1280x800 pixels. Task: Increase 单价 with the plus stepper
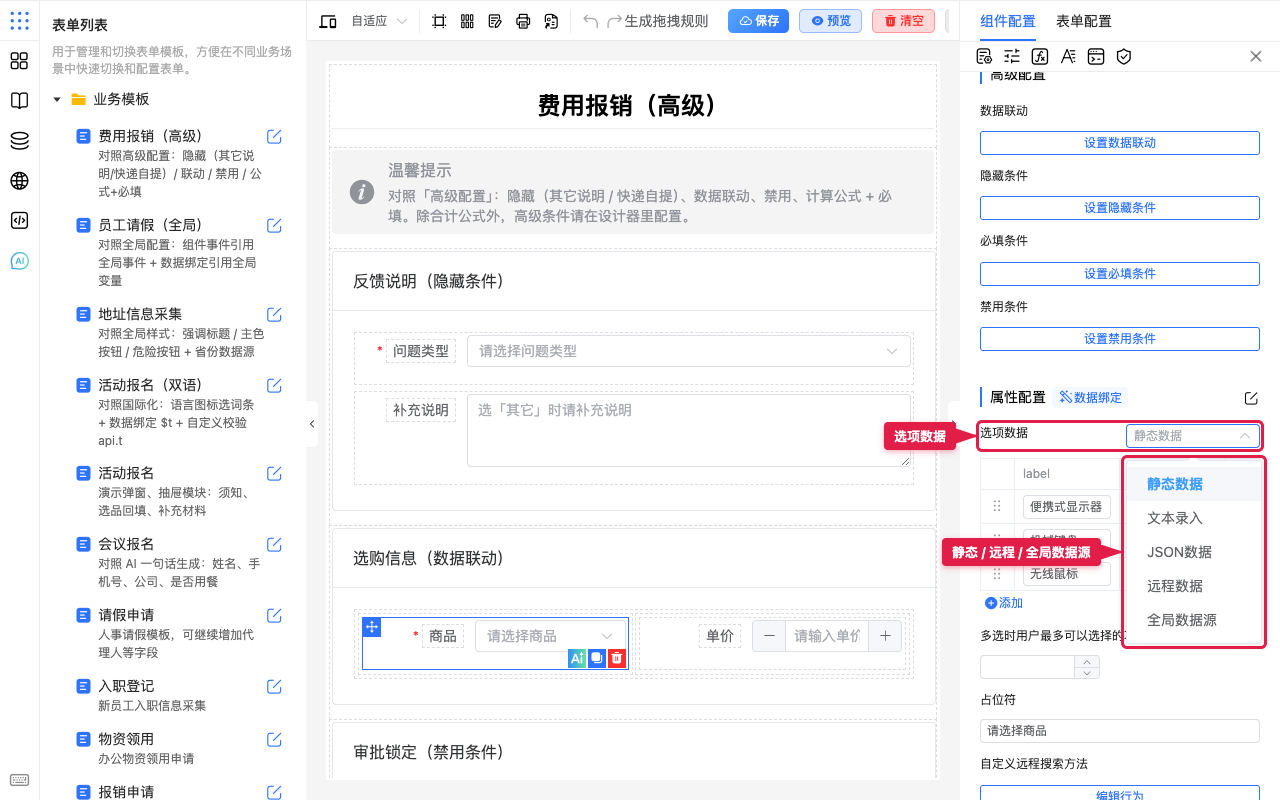[x=885, y=636]
